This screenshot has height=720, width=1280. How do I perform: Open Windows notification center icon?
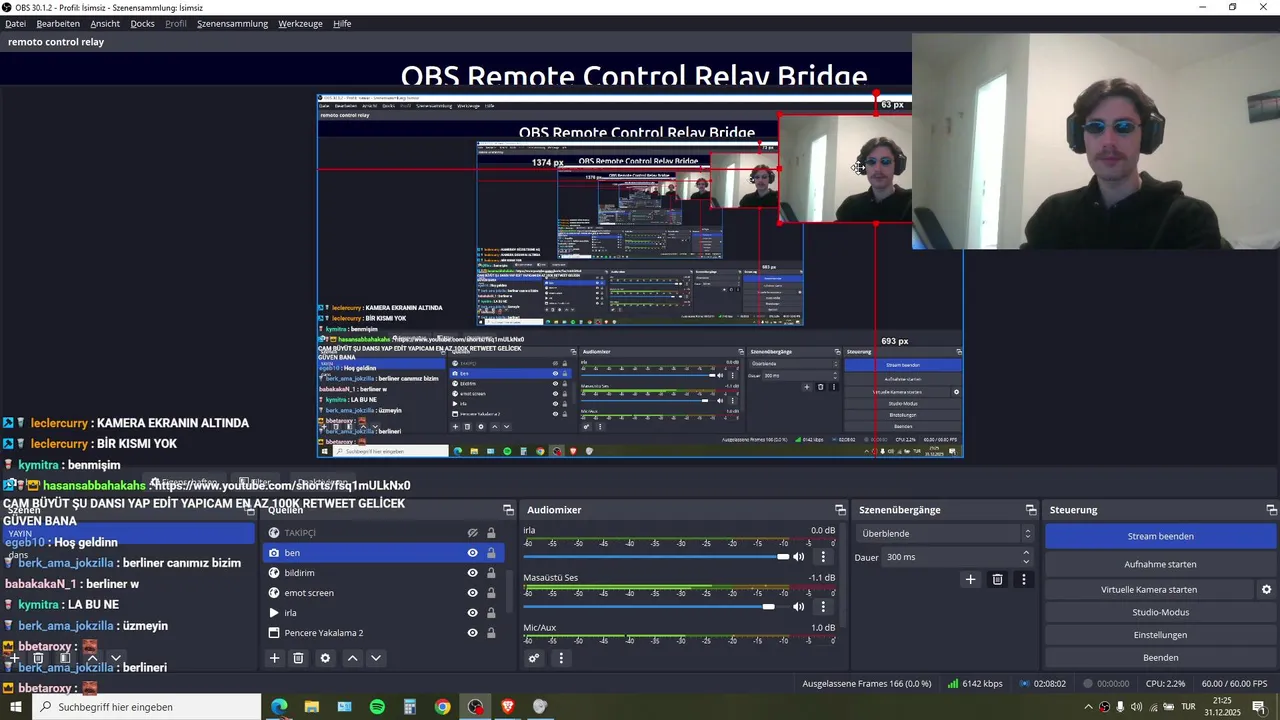pyautogui.click(x=1259, y=707)
